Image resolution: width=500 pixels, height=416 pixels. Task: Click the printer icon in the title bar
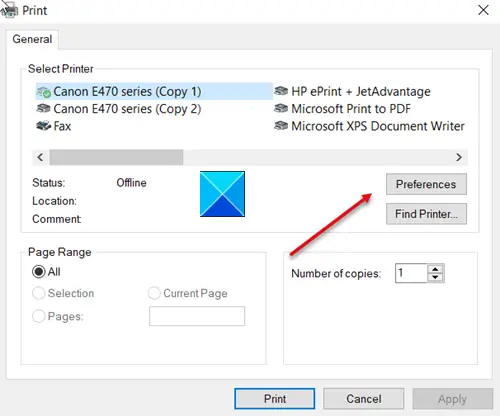[9, 10]
